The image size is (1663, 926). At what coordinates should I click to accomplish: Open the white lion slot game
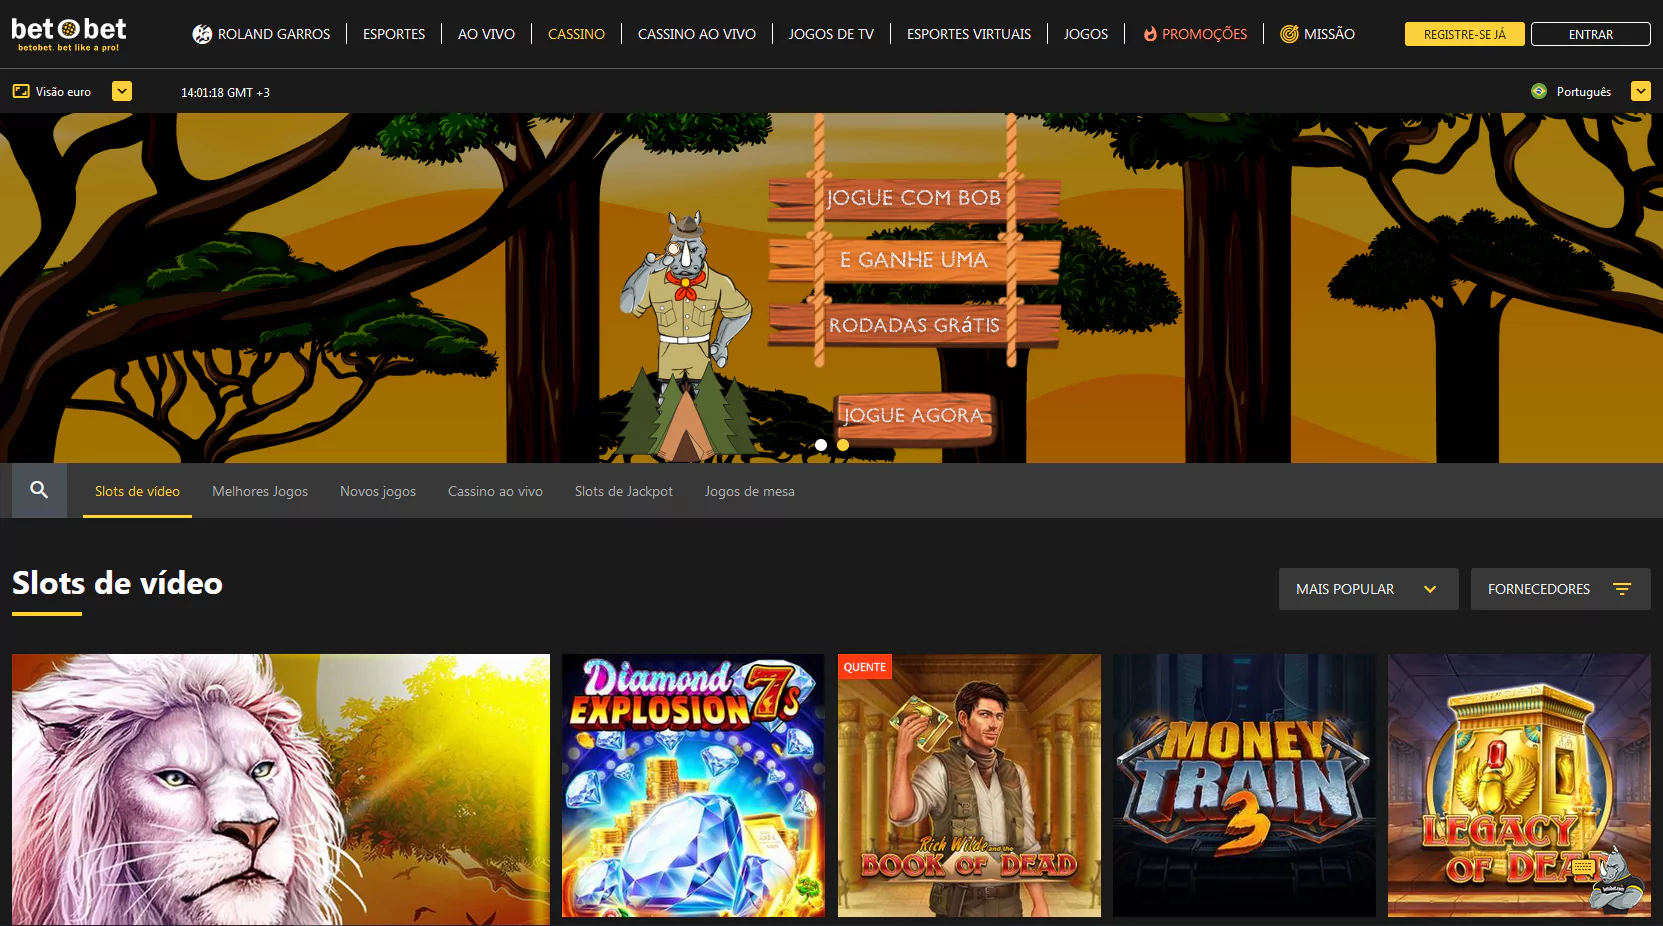pos(281,789)
